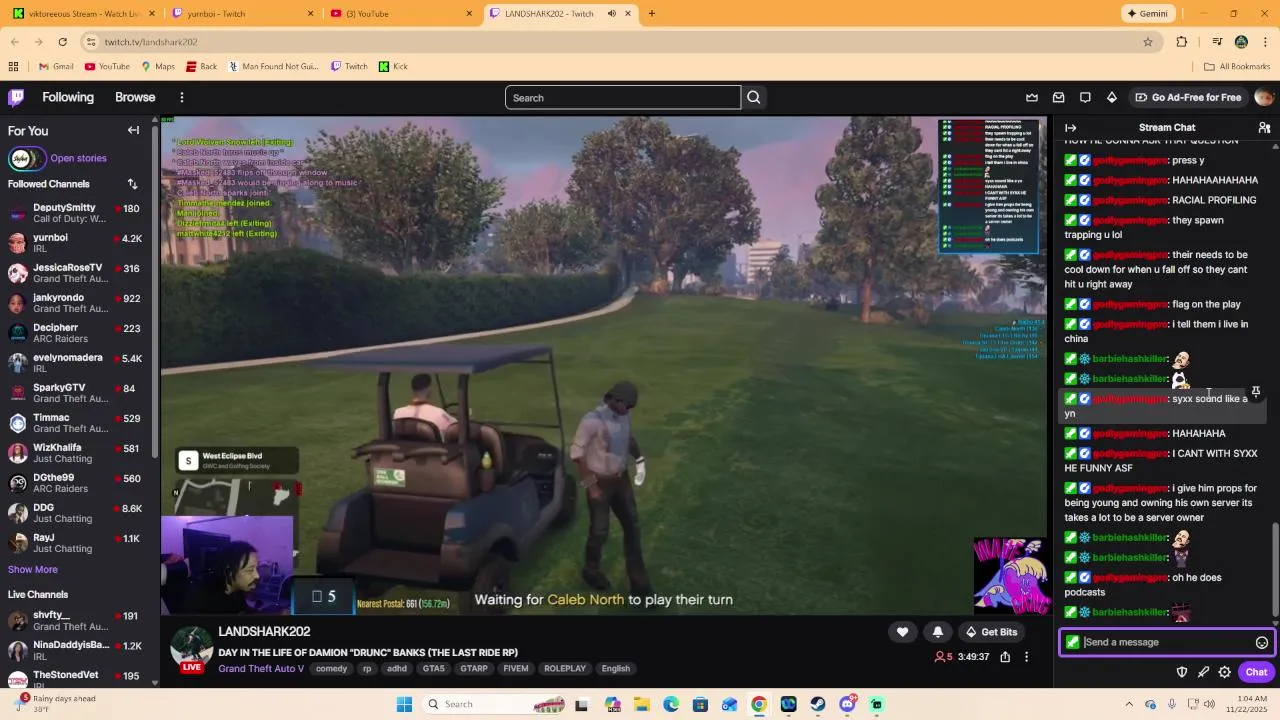Viewport: 1280px width, 720px height.
Task: Click the search magnifier button
Action: click(x=754, y=97)
